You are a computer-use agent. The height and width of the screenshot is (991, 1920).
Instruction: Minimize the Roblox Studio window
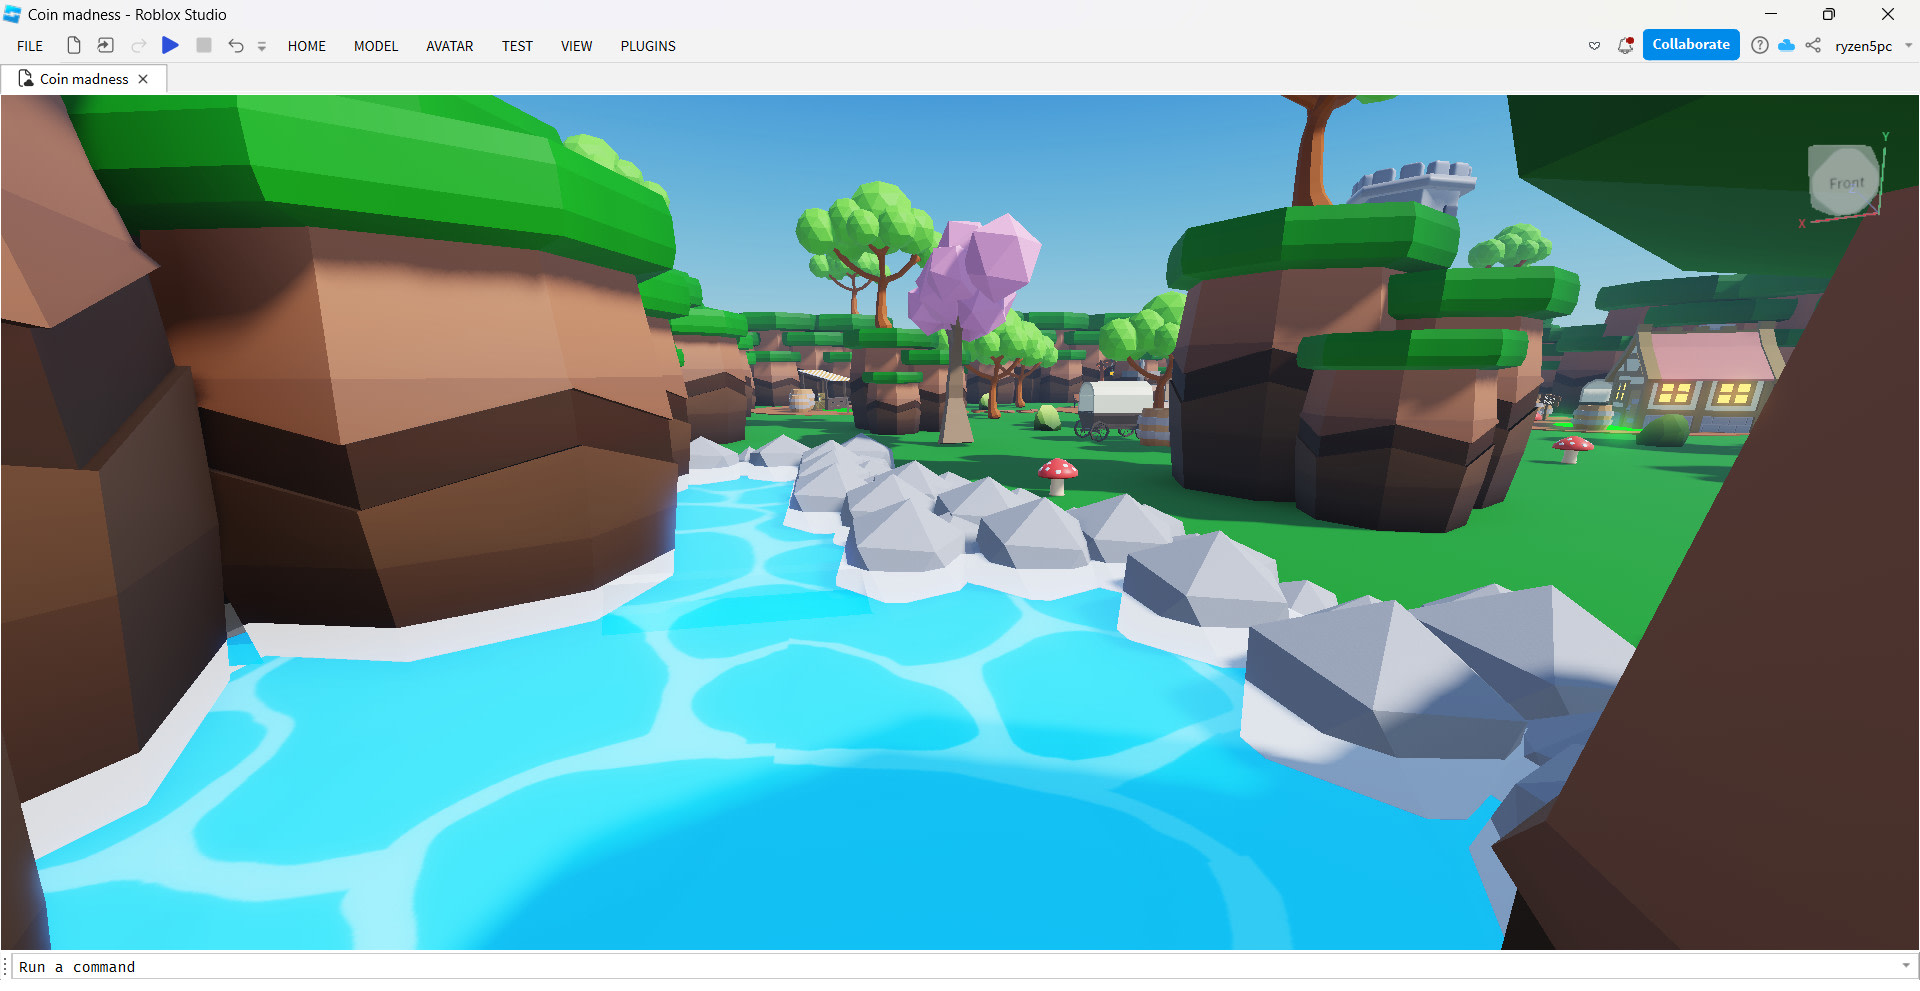(x=1771, y=14)
